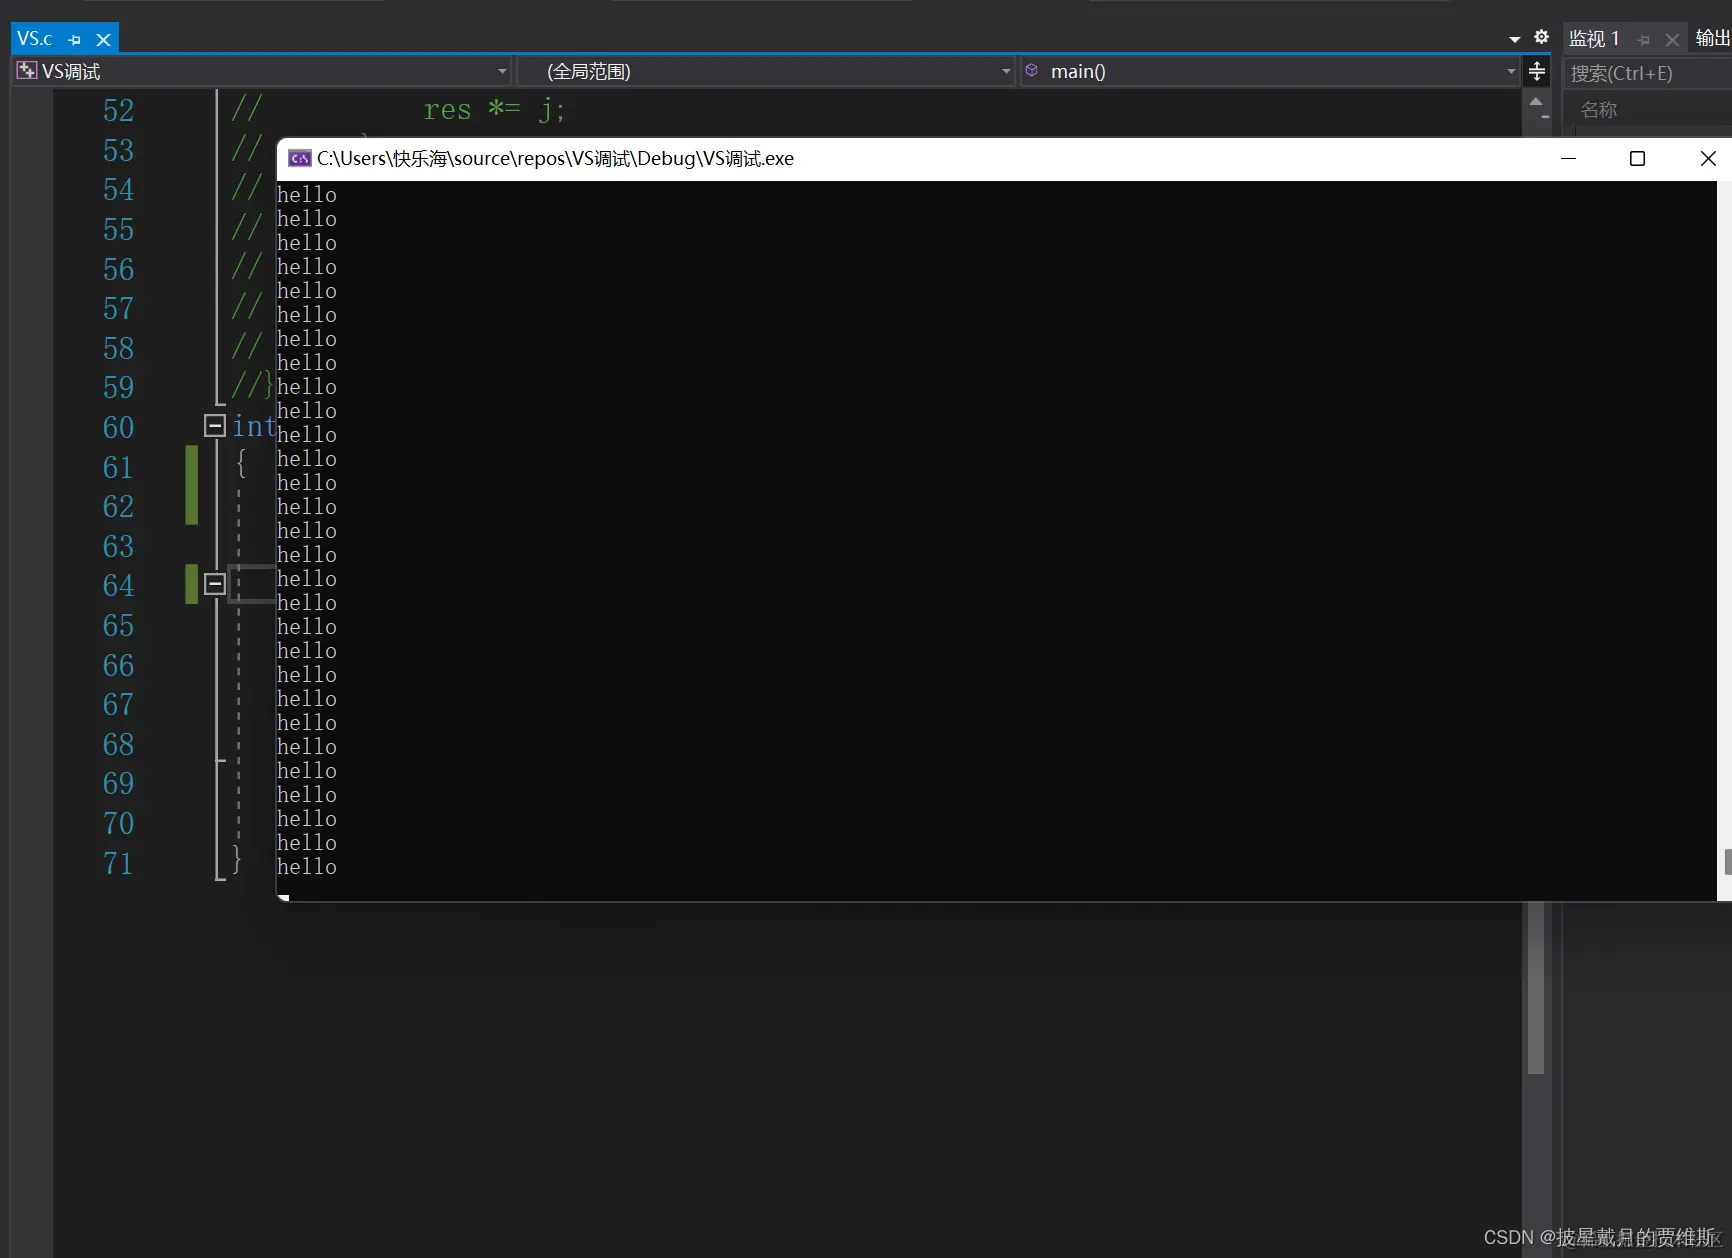Click the 名称 column header

pos(1599,110)
